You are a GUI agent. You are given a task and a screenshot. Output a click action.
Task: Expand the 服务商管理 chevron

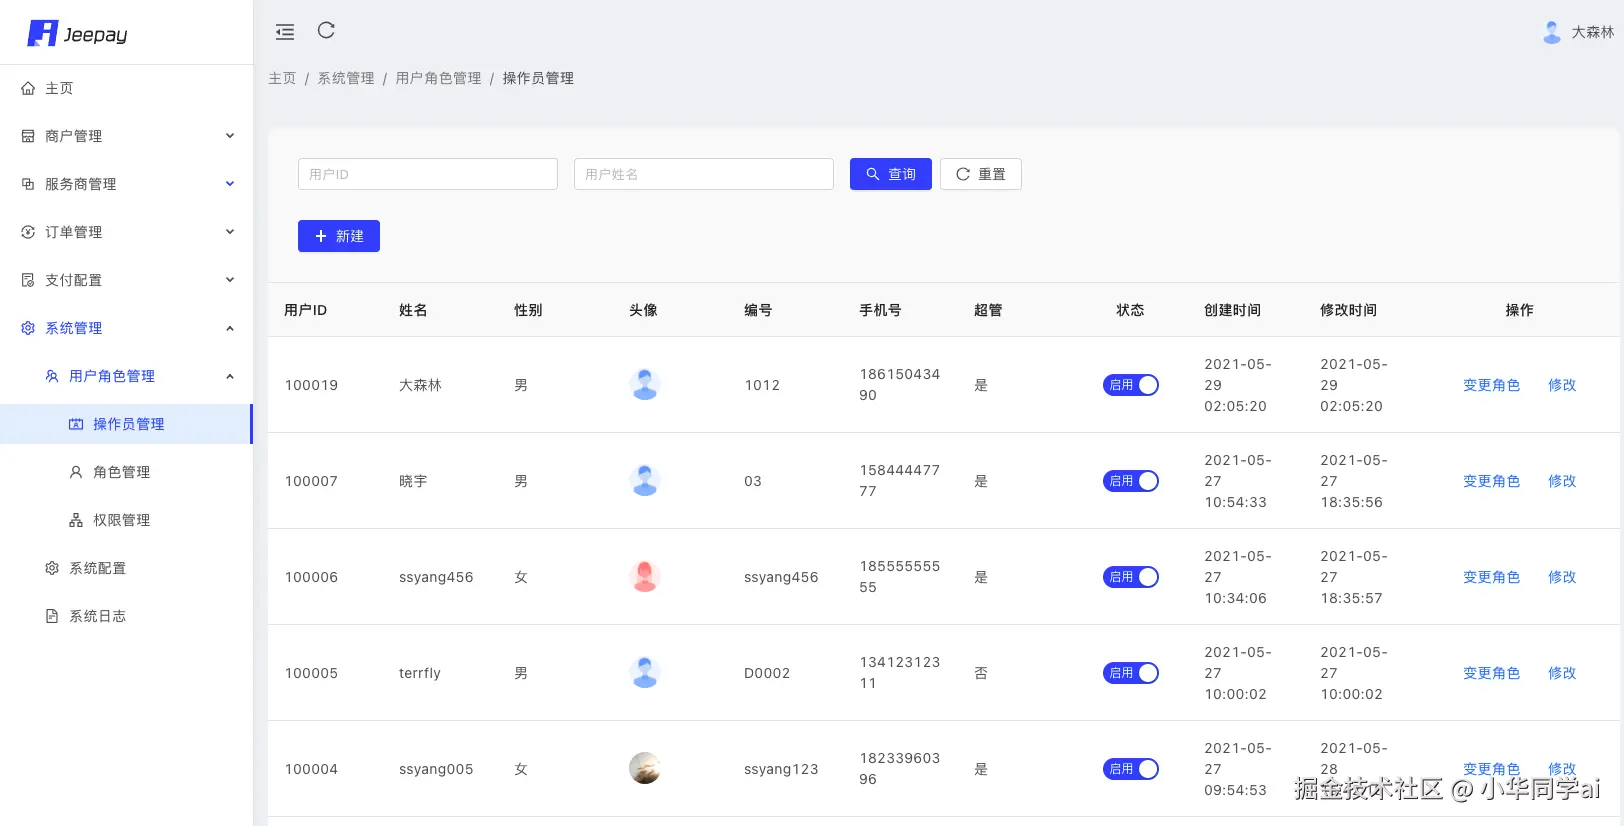click(x=230, y=184)
